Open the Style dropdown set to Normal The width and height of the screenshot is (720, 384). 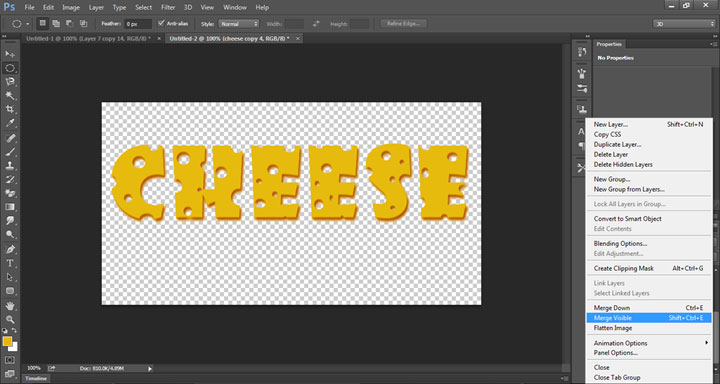point(239,24)
